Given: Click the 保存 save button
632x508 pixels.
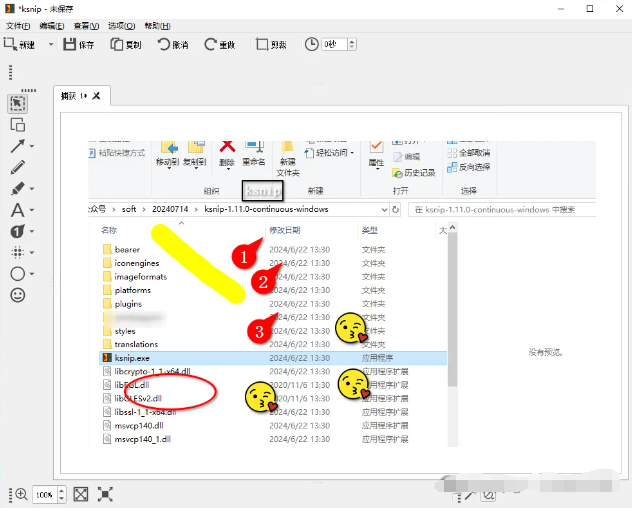Looking at the screenshot, I should click(x=79, y=44).
